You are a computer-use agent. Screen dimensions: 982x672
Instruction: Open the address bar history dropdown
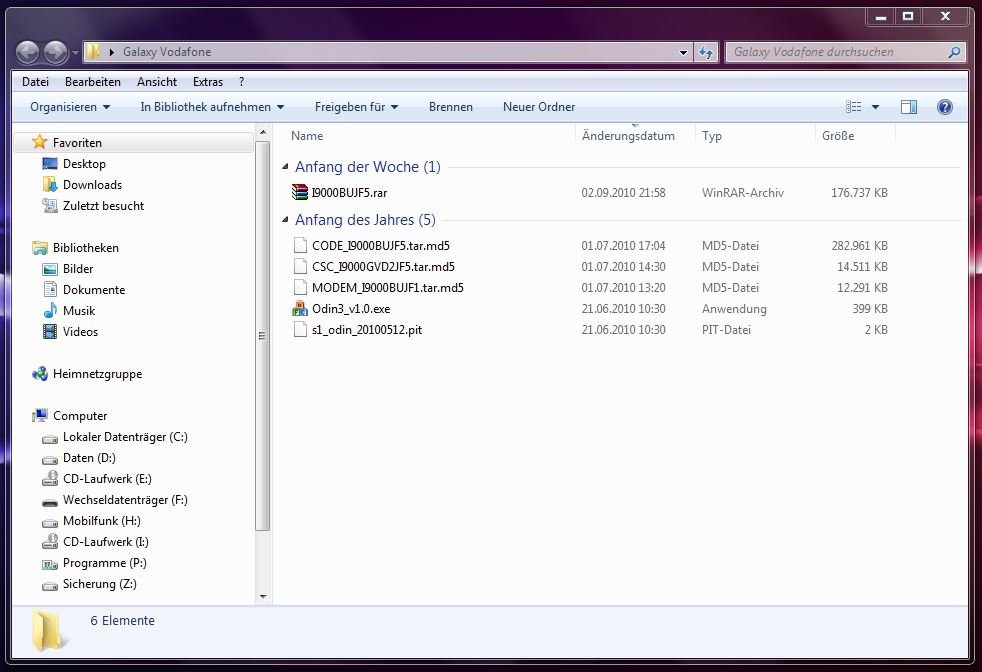point(683,53)
